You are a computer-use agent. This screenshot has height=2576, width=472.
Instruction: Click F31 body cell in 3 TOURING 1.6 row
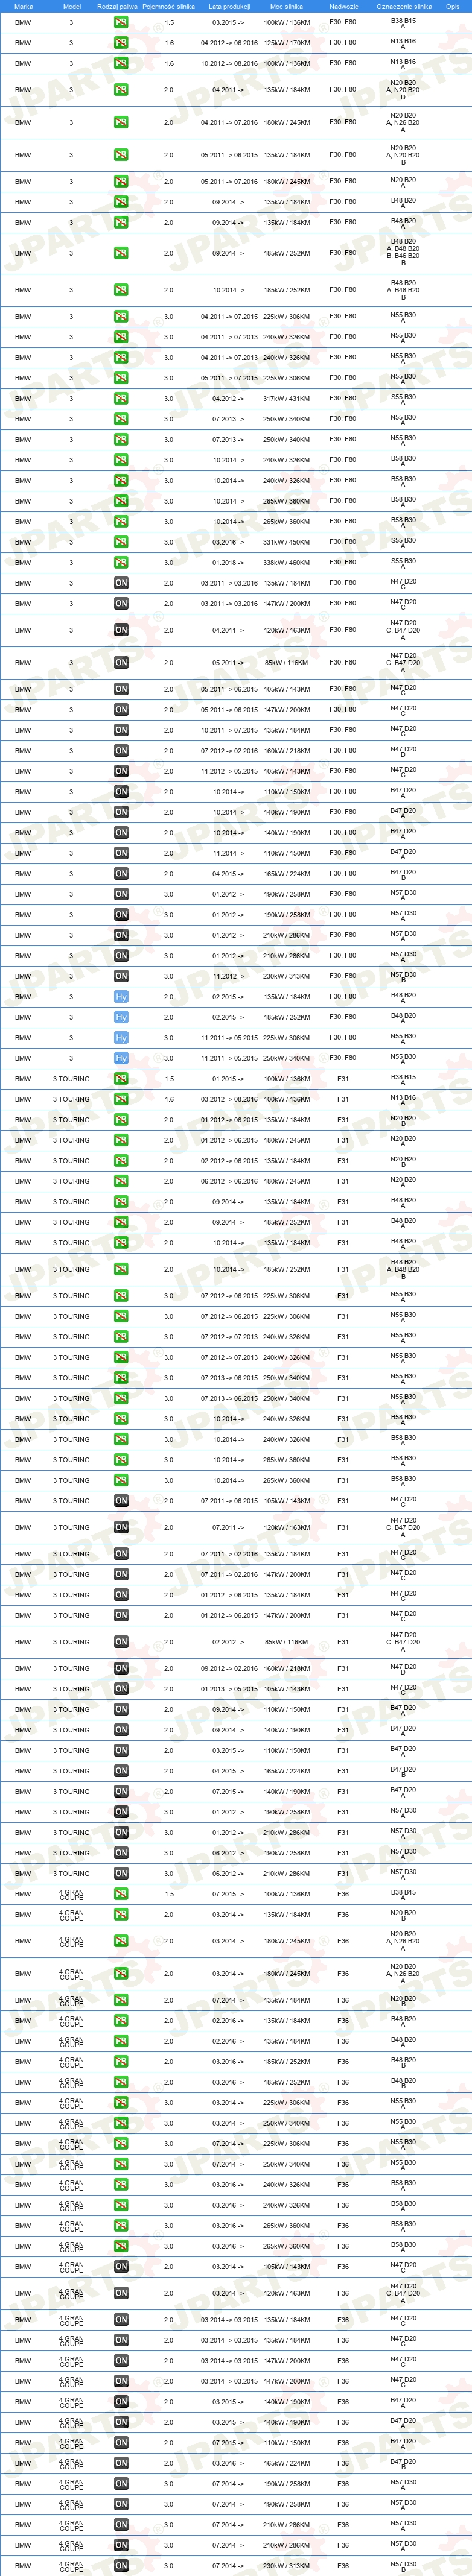pos(343,1099)
